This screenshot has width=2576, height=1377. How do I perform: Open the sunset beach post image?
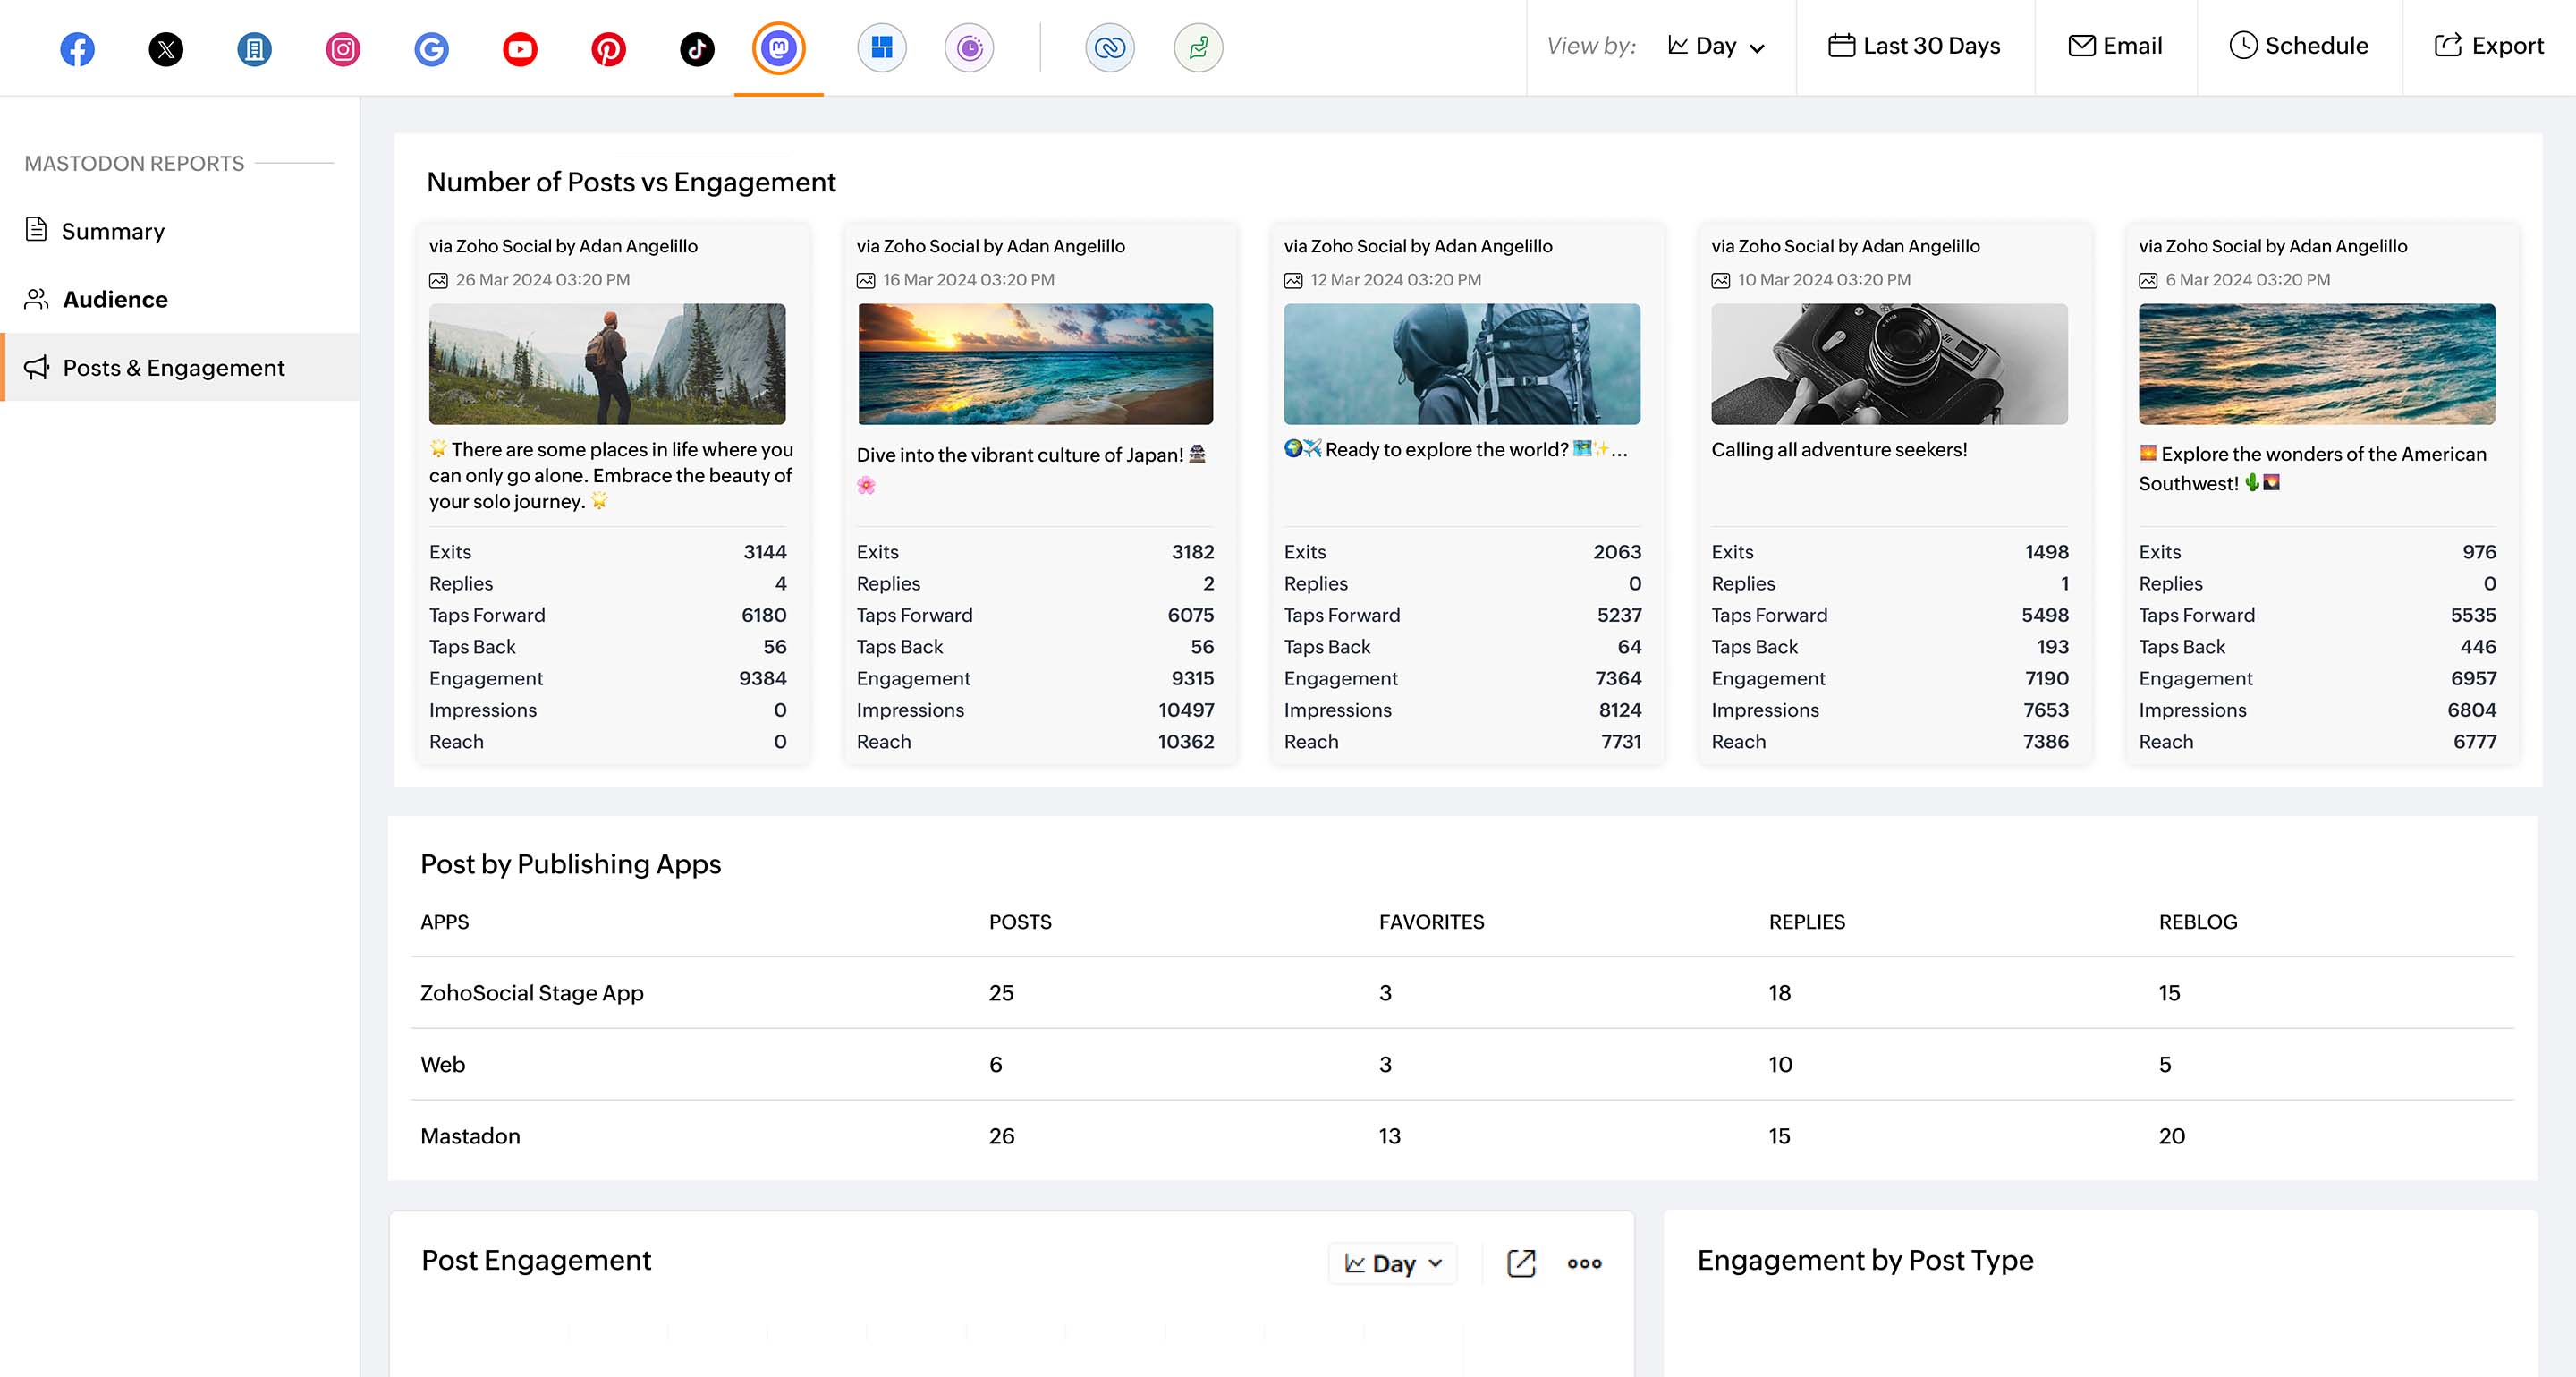click(1035, 364)
